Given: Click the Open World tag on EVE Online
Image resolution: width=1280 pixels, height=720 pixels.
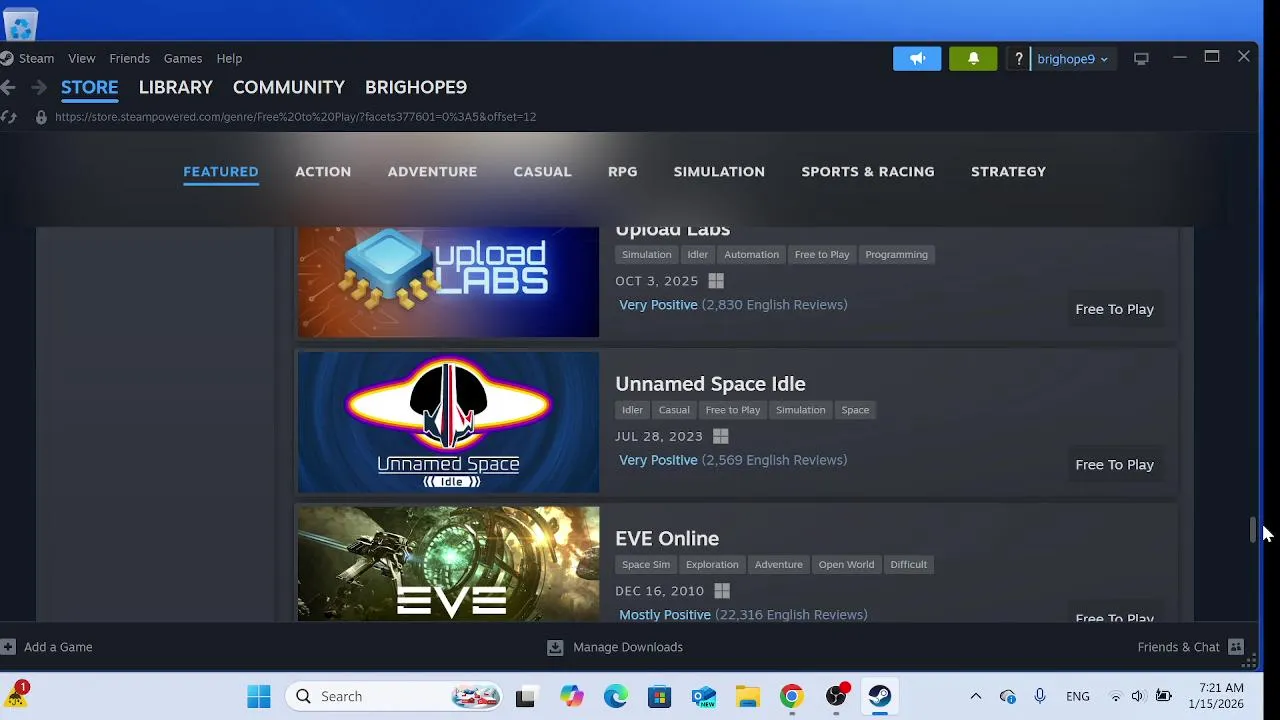Looking at the screenshot, I should (846, 565).
